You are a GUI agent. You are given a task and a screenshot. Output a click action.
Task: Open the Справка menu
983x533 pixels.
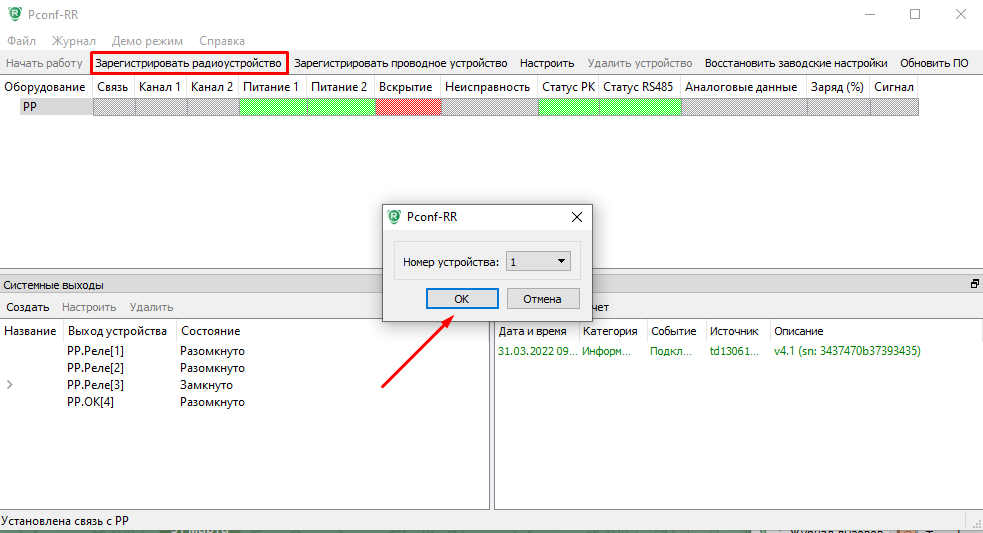click(222, 41)
